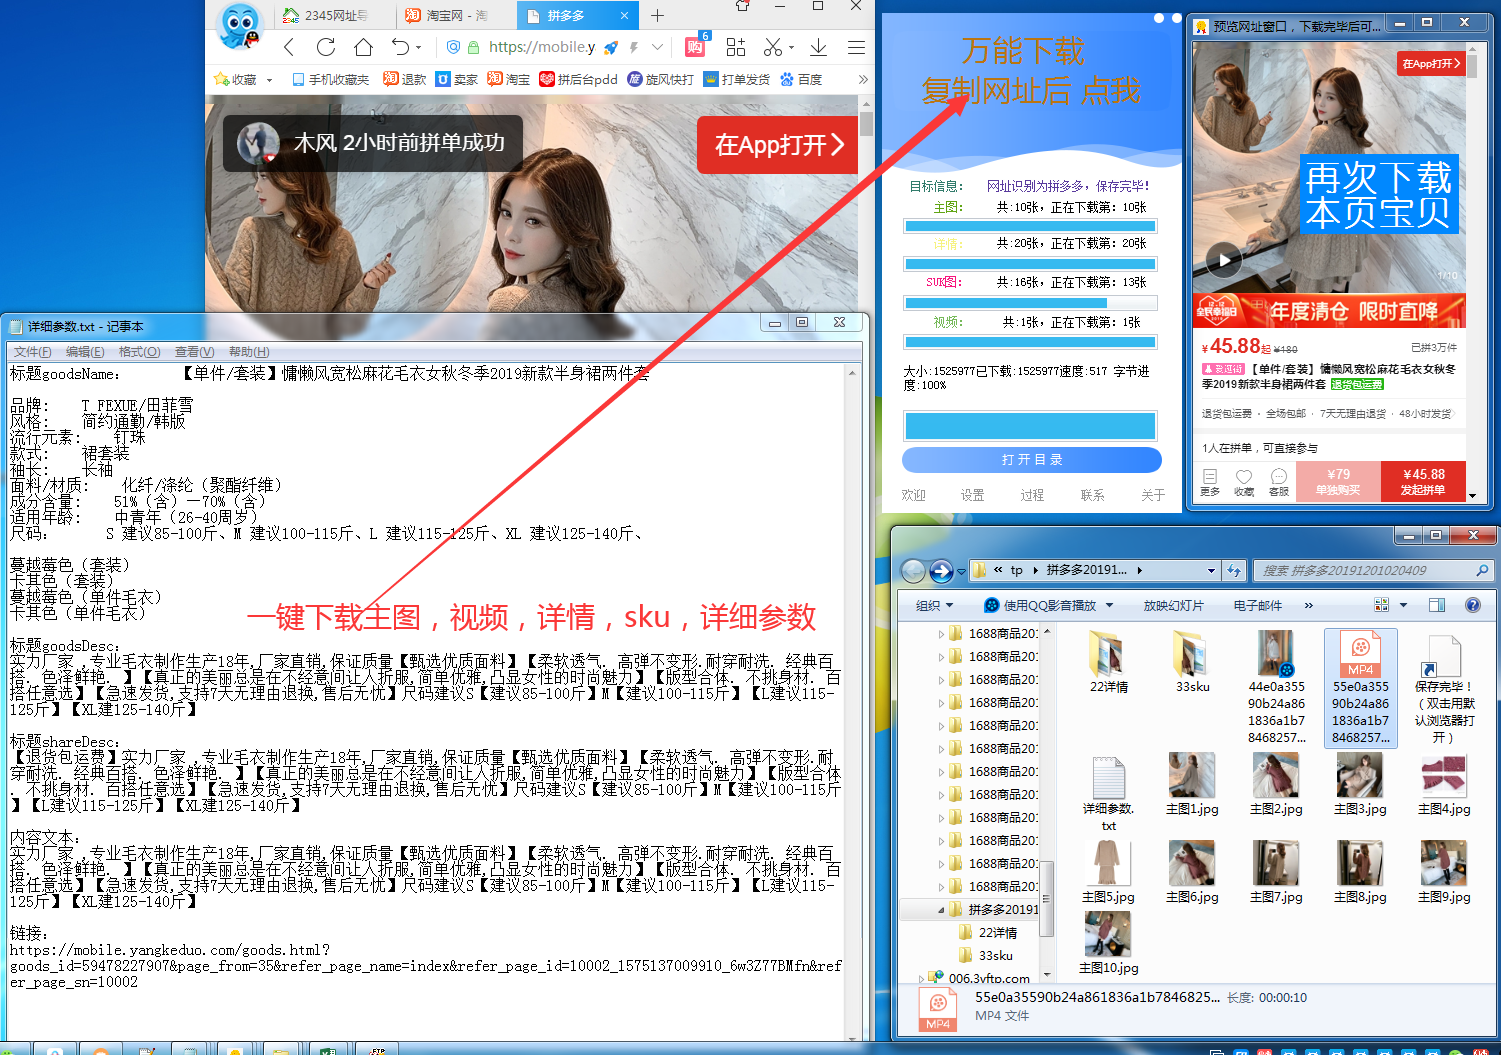Click ¥45.88 发起拼单 in preview window
1501x1055 pixels.
[1423, 481]
